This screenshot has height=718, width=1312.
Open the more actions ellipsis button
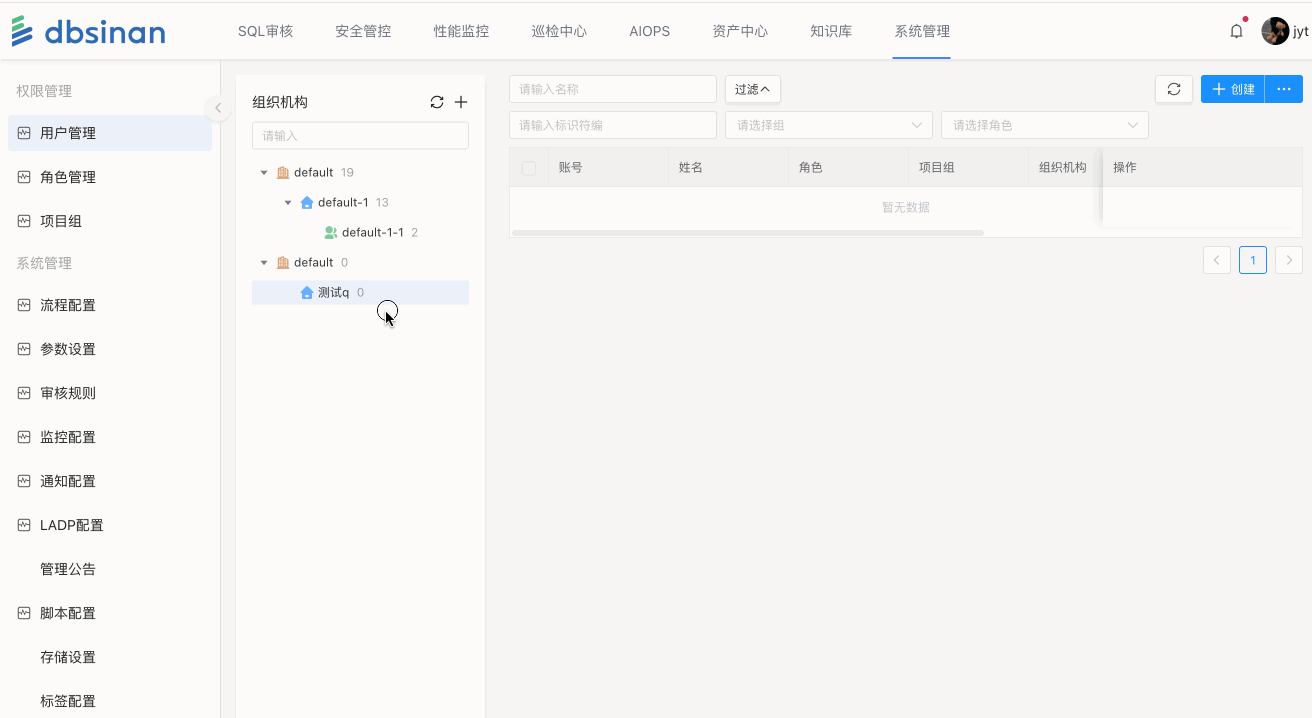[1284, 89]
